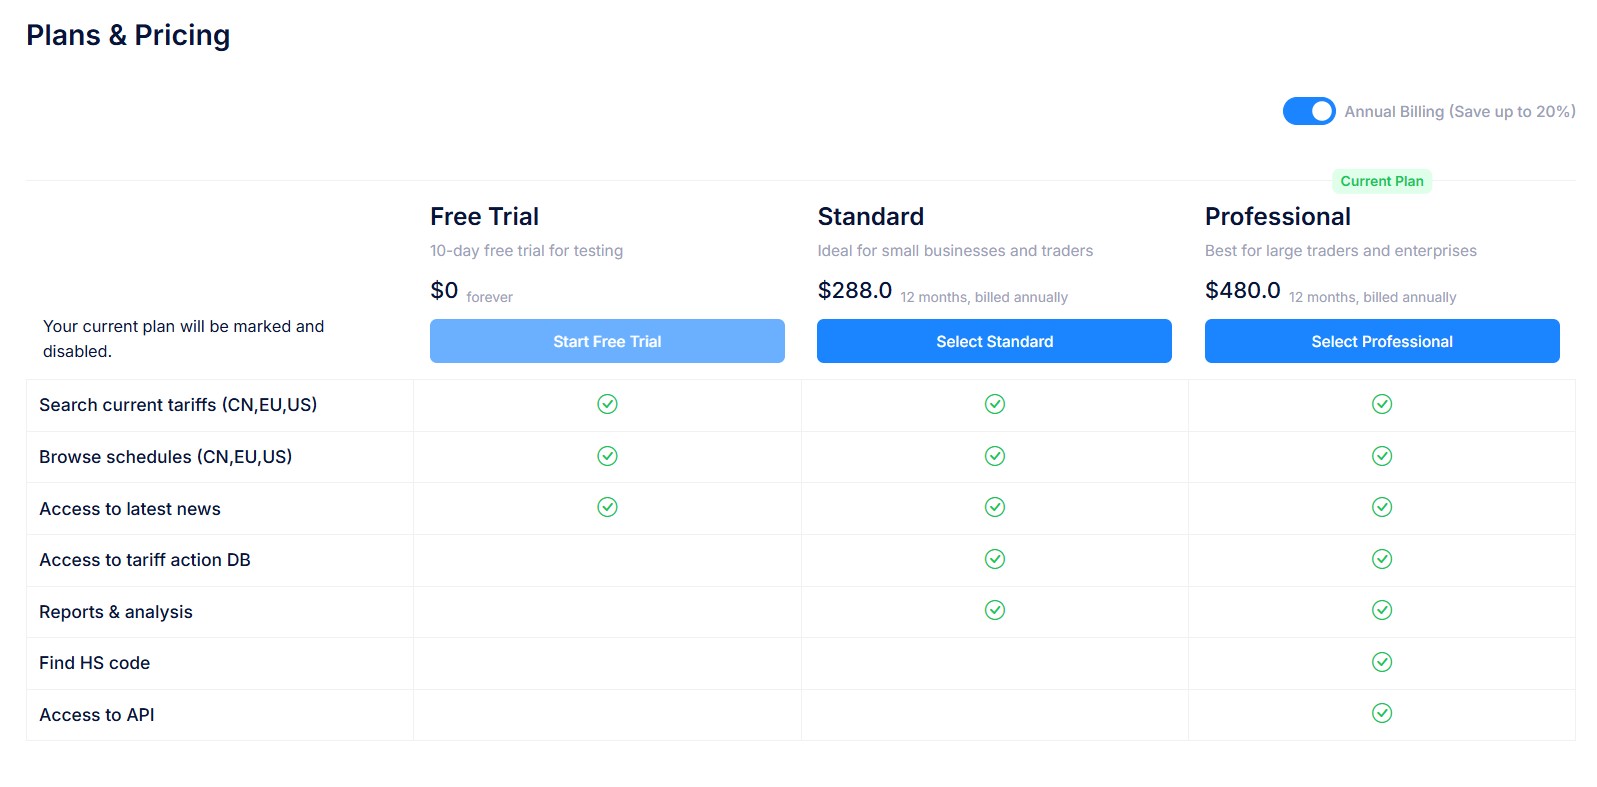Click the Find HS code feature row label
The height and width of the screenshot is (787, 1597).
[94, 663]
